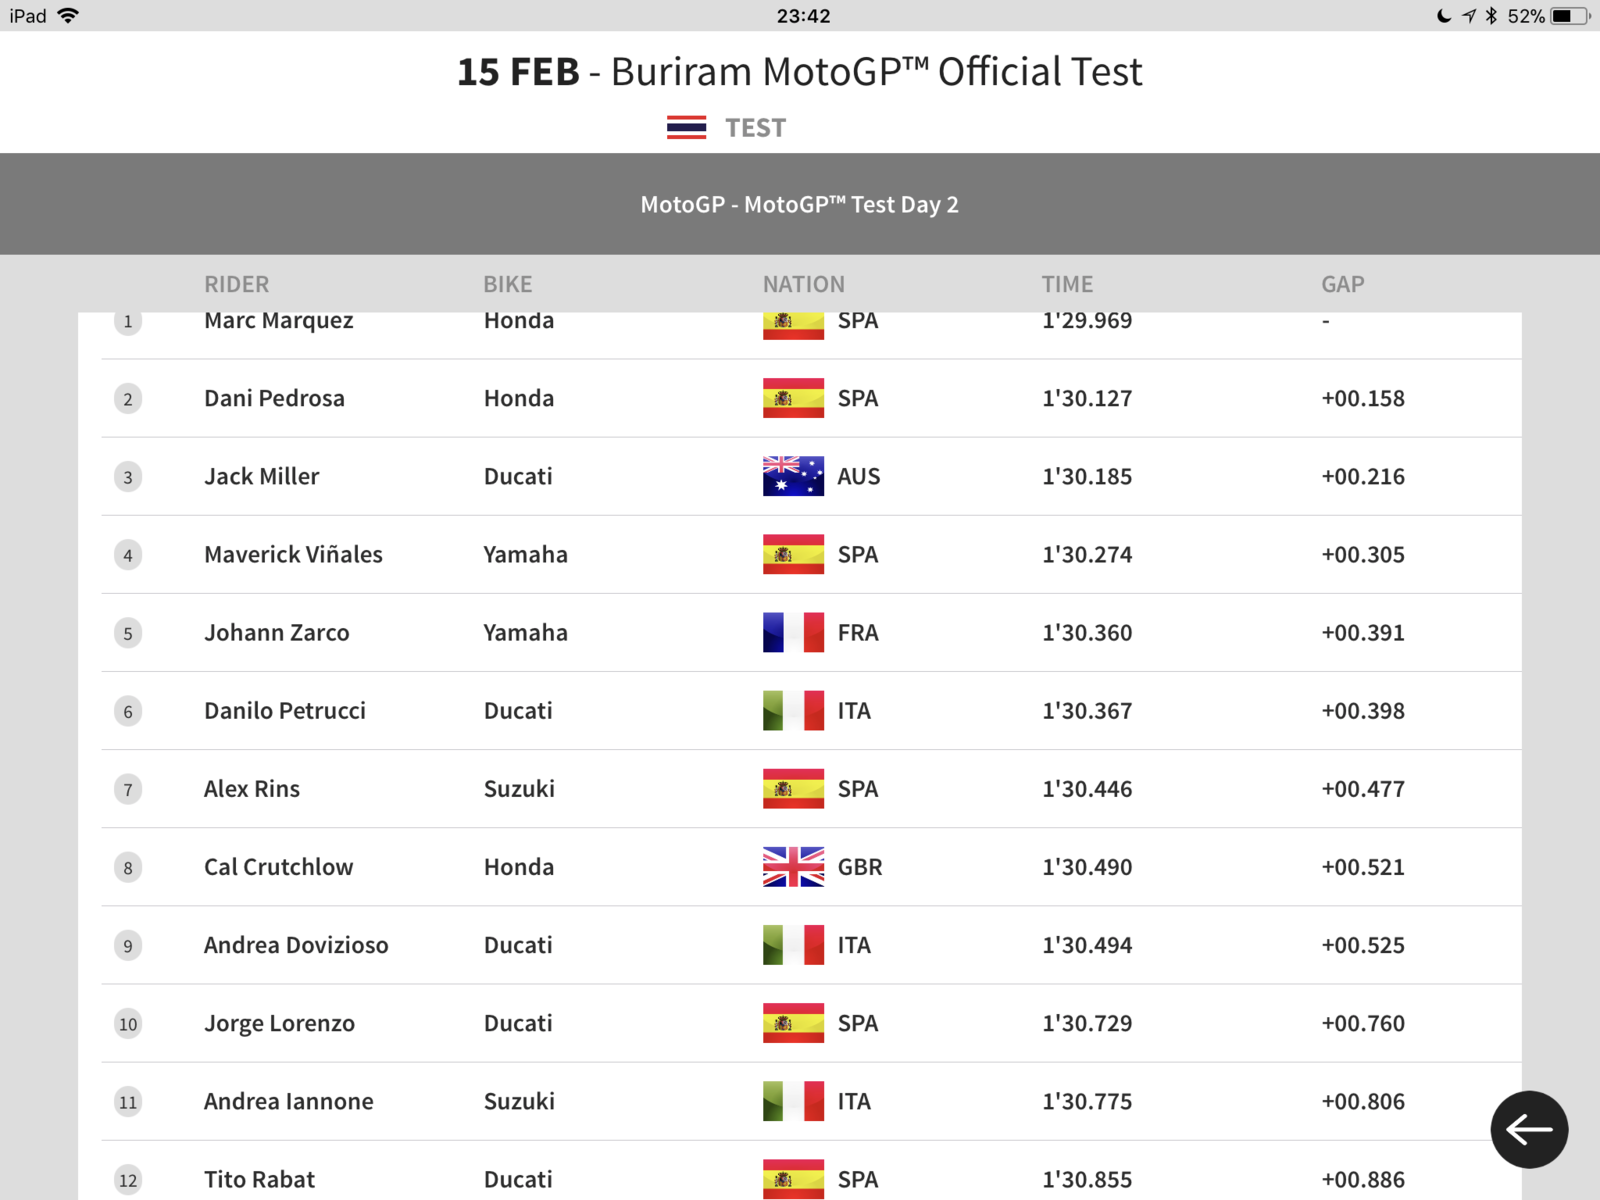Select the RIDER column header
Screen dimensions: 1600x1200
(237, 284)
